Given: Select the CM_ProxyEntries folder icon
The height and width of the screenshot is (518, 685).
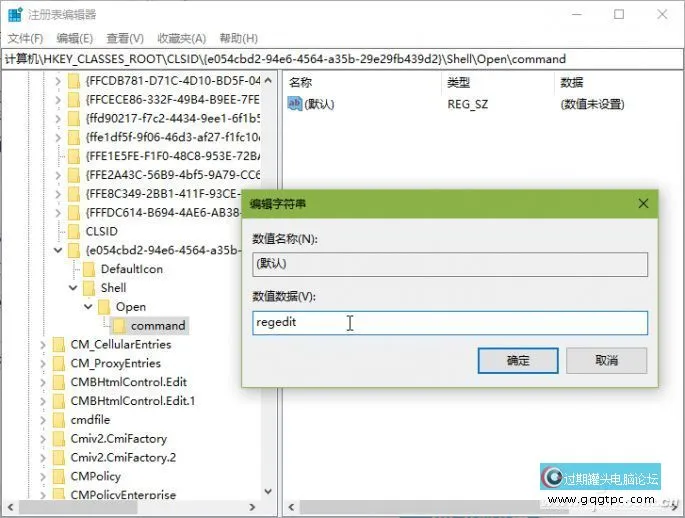Looking at the screenshot, I should click(59, 363).
